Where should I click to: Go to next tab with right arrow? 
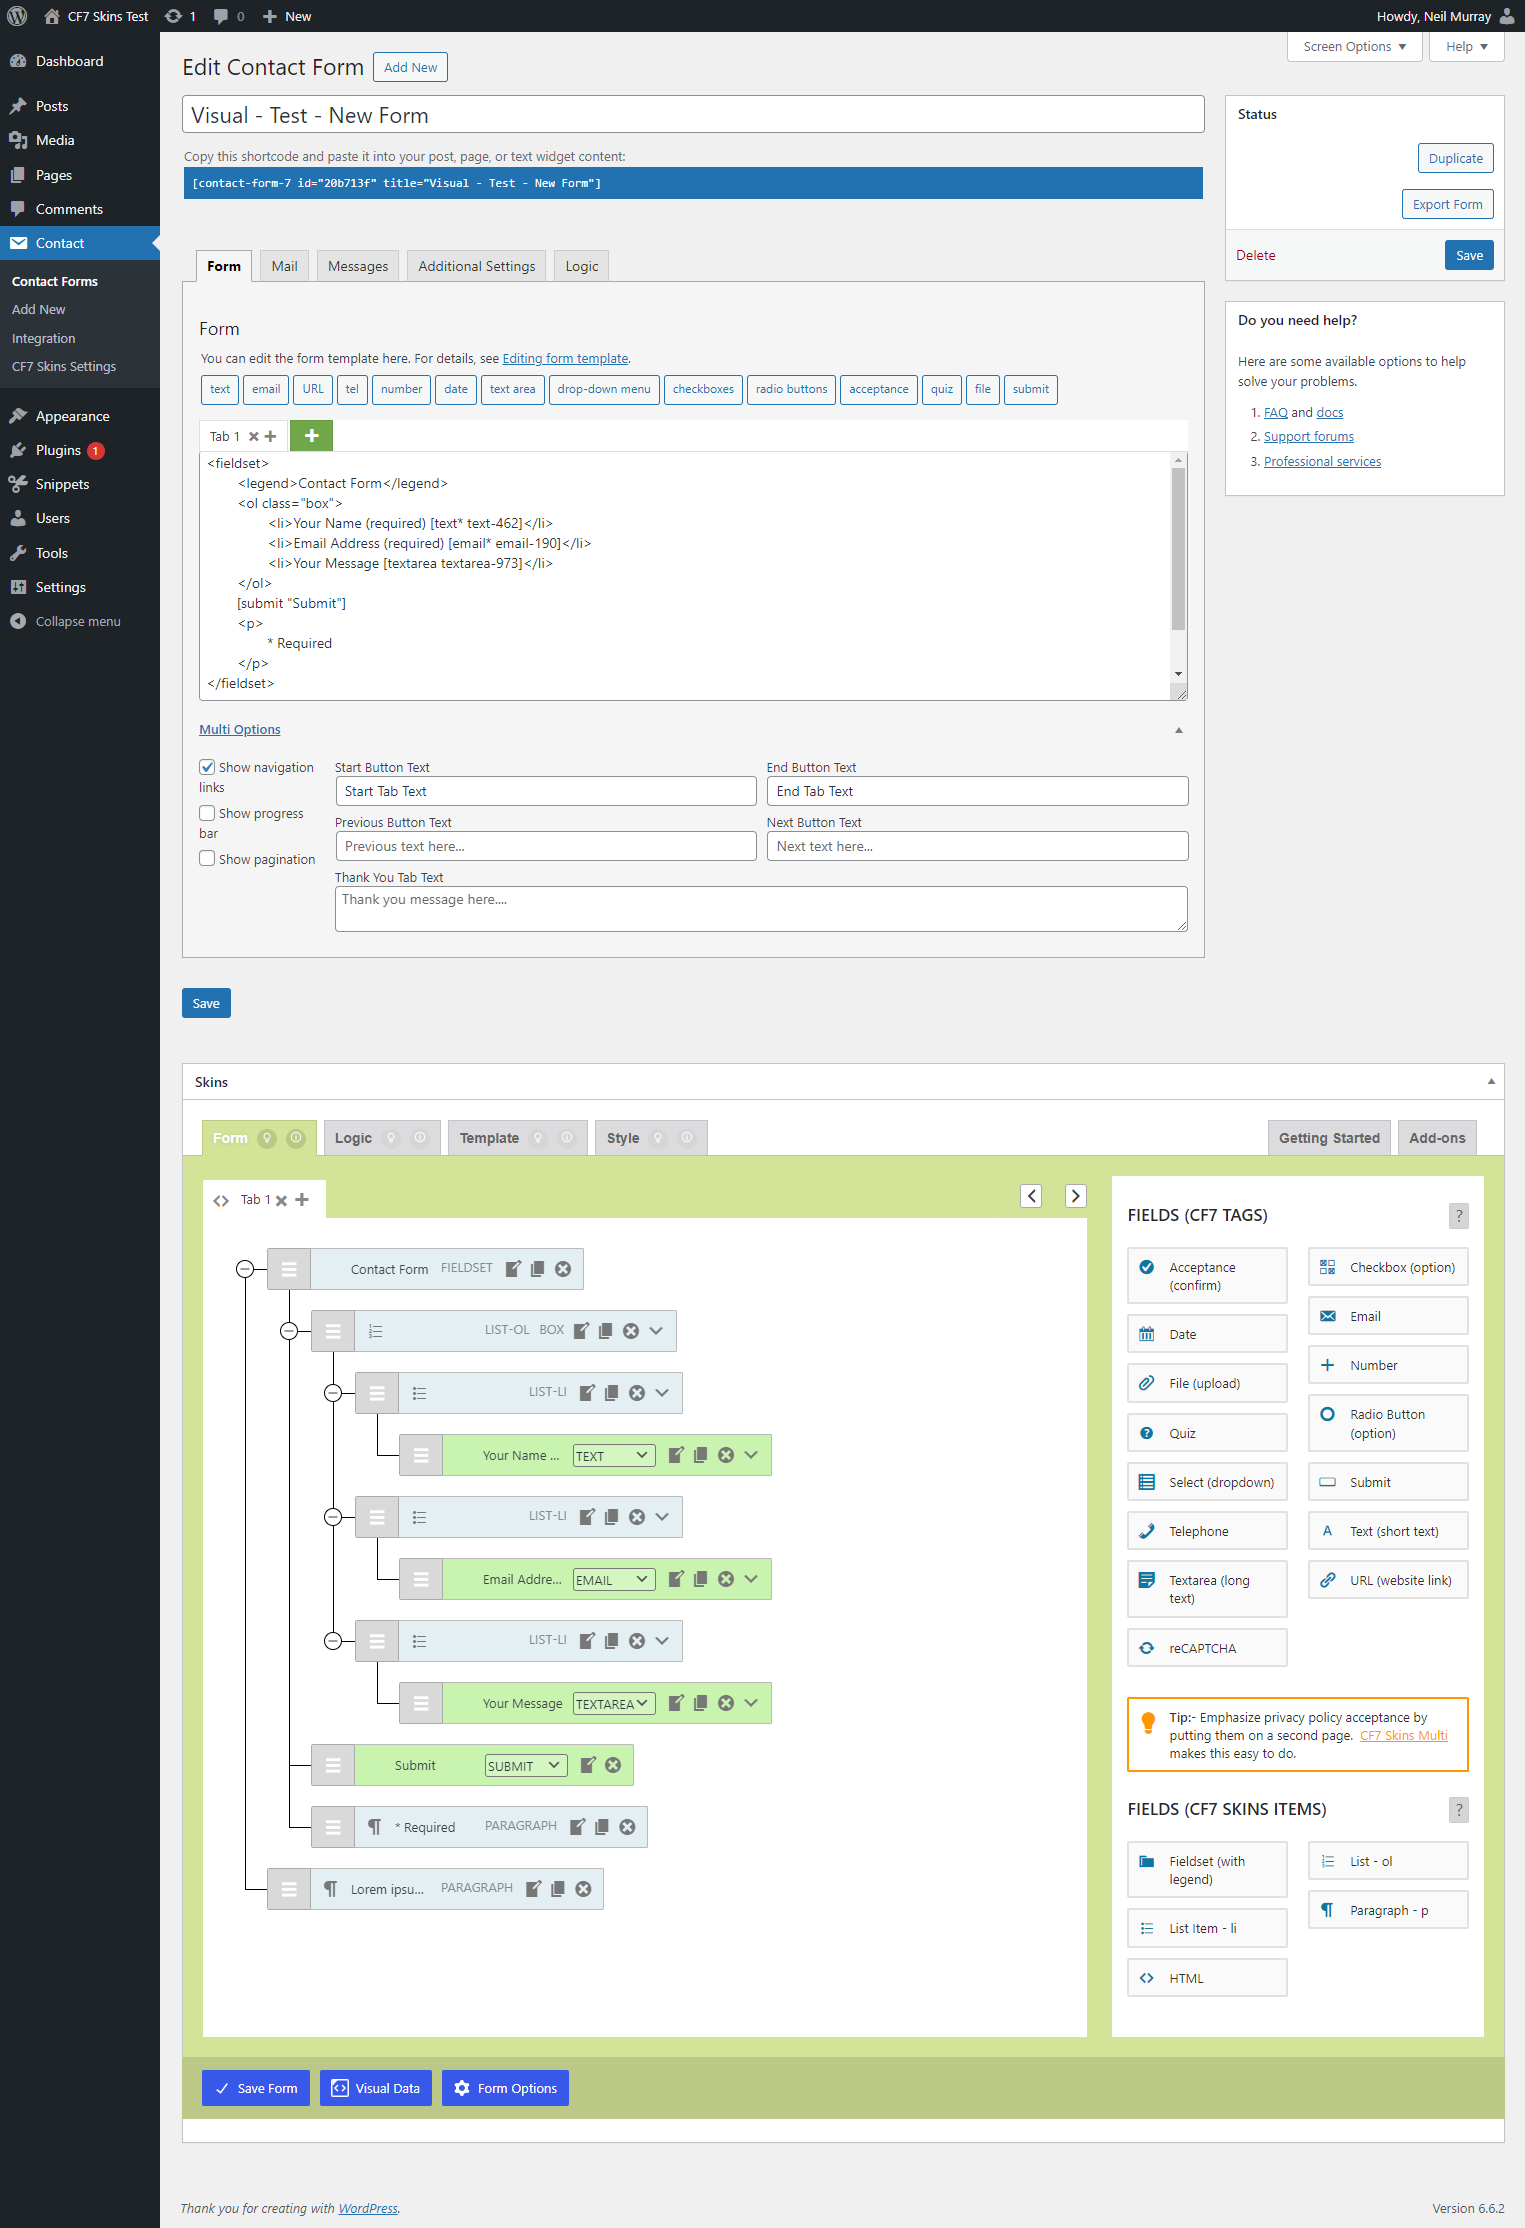[1075, 1196]
